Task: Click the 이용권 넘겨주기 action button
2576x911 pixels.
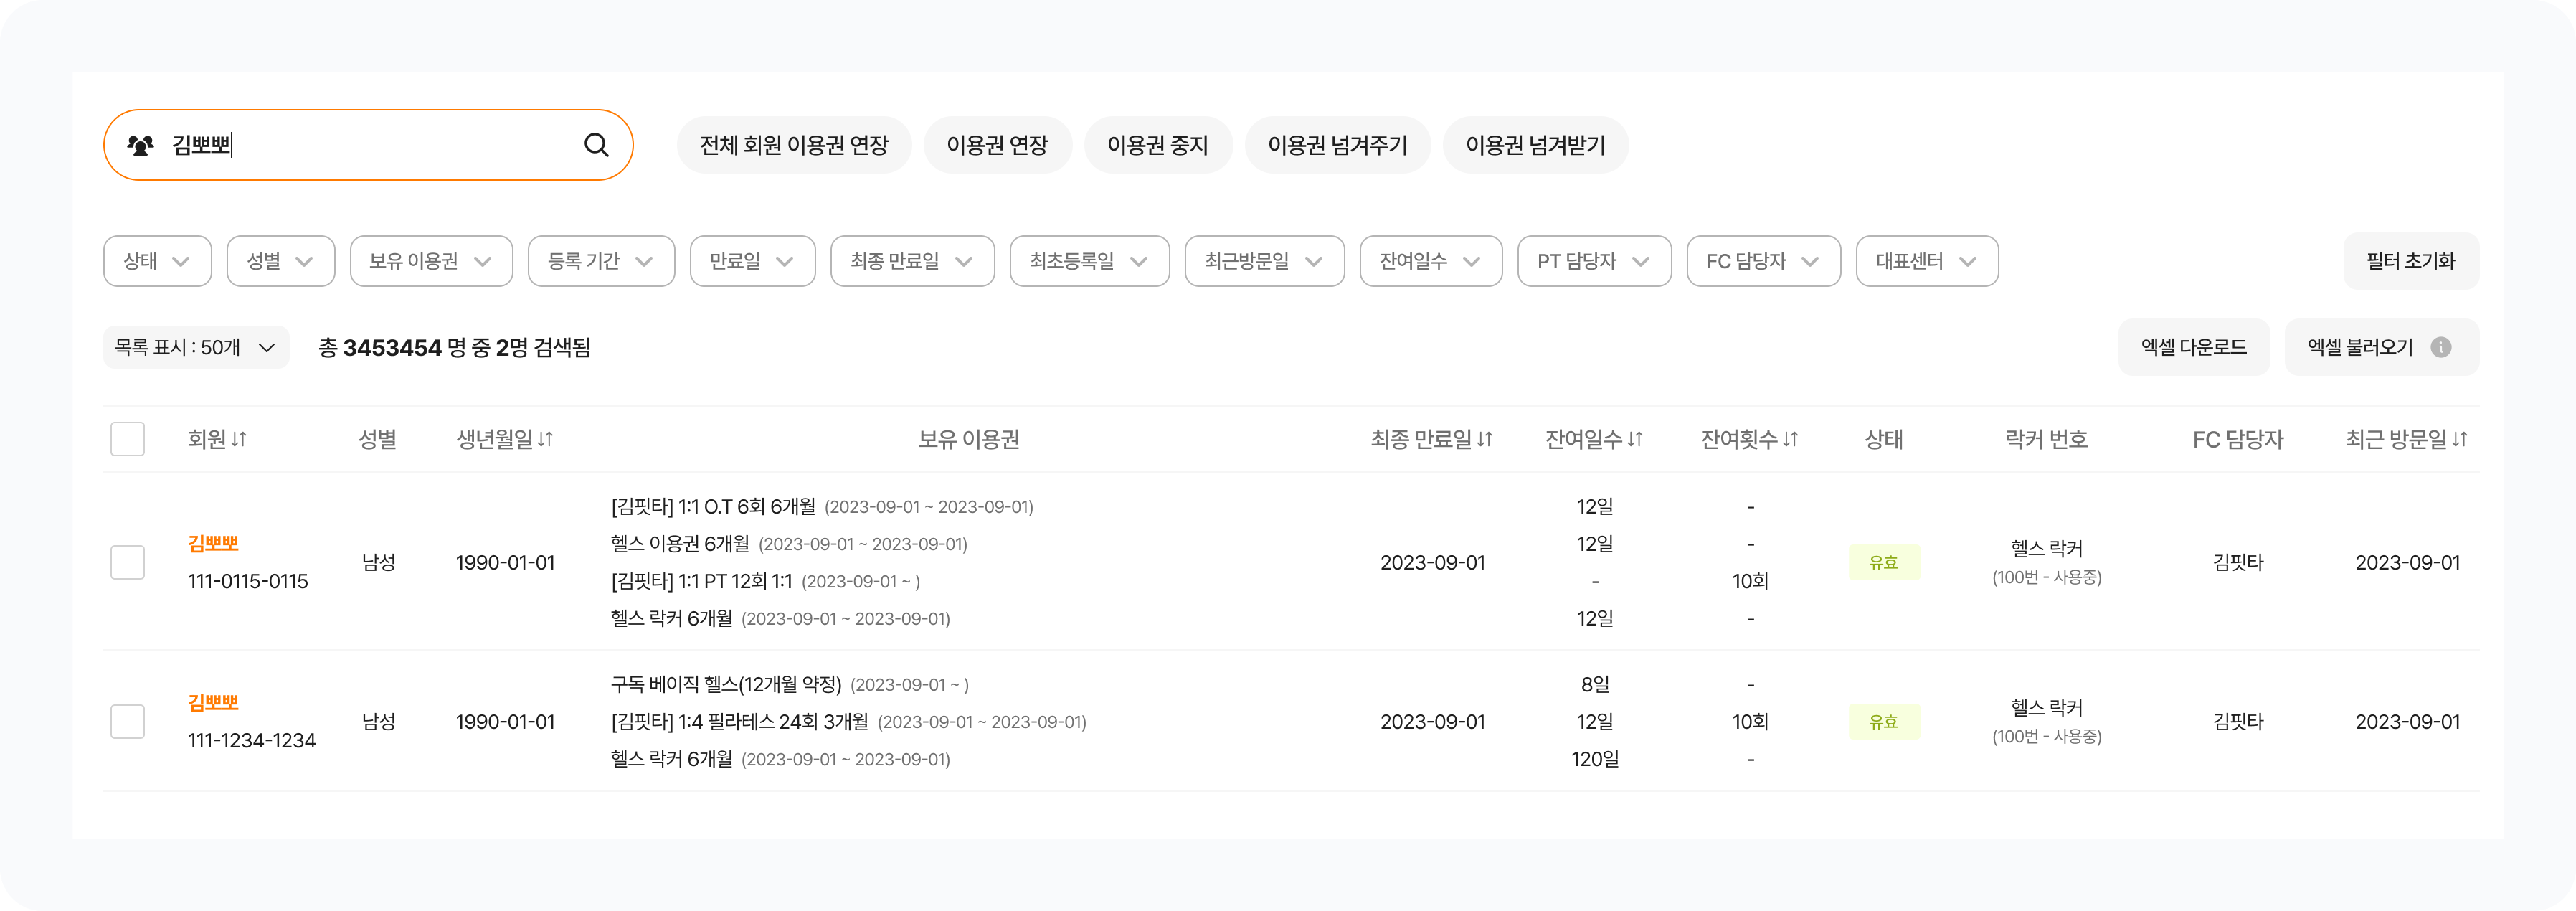Action: 1337,145
